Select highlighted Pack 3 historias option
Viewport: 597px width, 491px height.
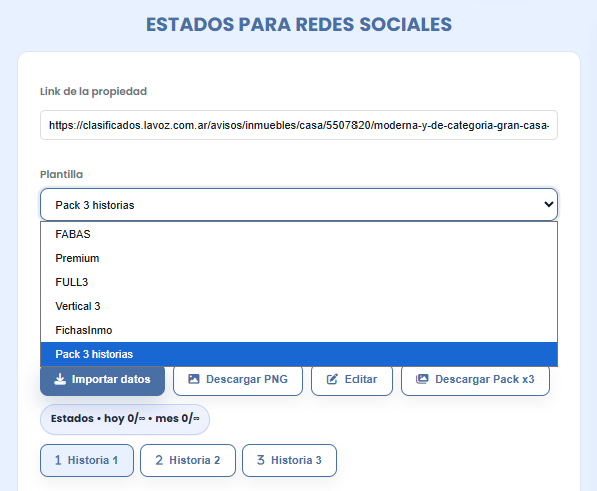[x=299, y=354]
